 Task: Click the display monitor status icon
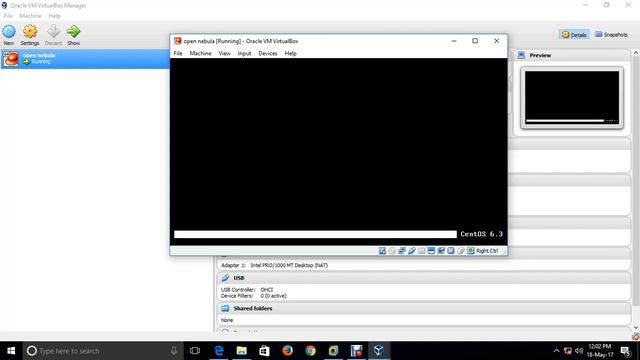tap(431, 251)
